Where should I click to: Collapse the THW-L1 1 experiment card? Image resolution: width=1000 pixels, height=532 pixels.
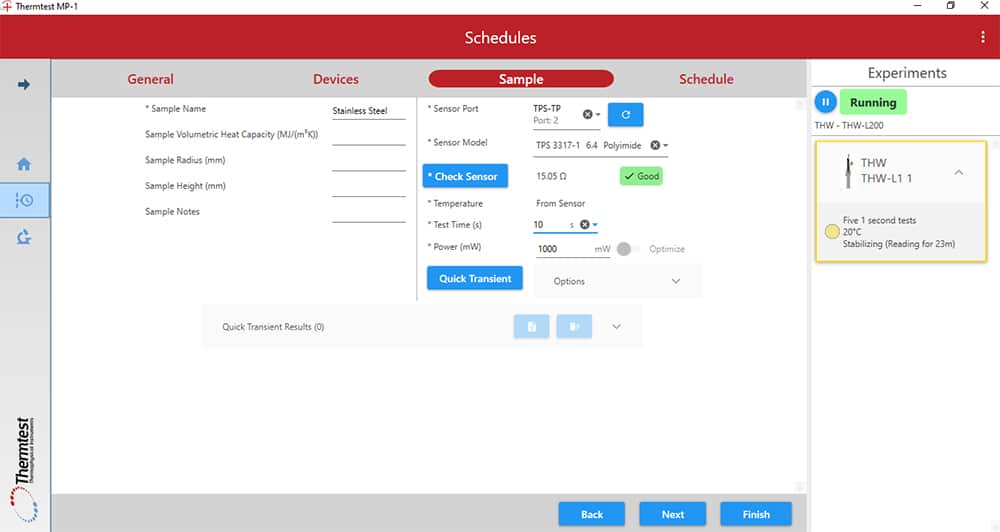tap(959, 172)
